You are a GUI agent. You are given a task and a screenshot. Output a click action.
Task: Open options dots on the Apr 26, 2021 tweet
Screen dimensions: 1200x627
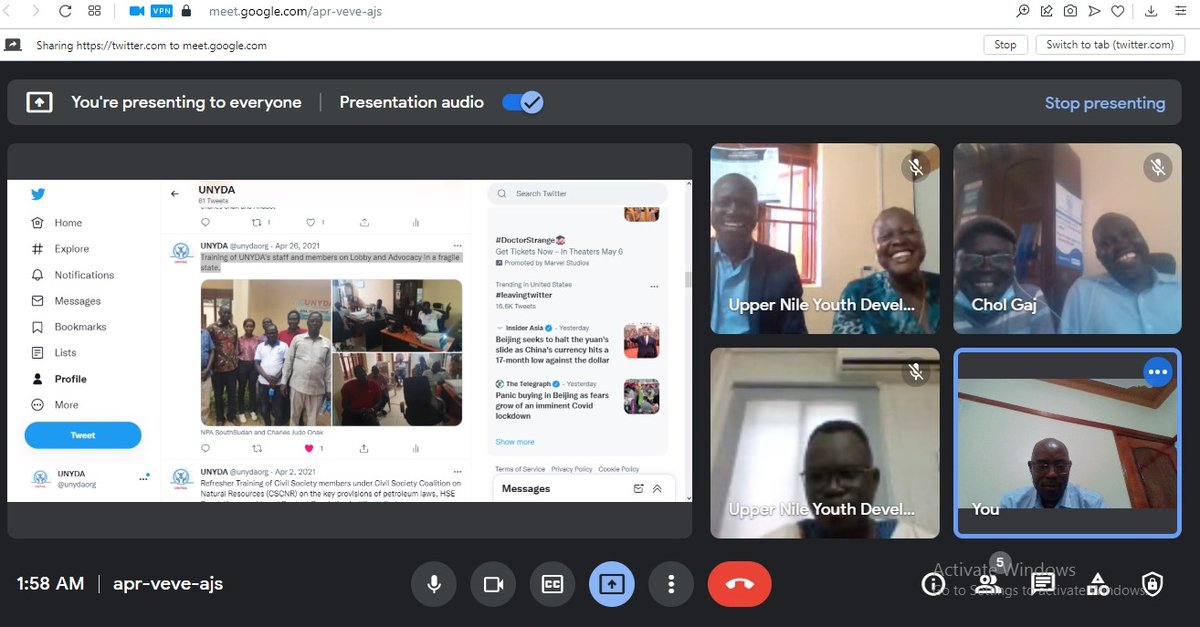[x=457, y=245]
